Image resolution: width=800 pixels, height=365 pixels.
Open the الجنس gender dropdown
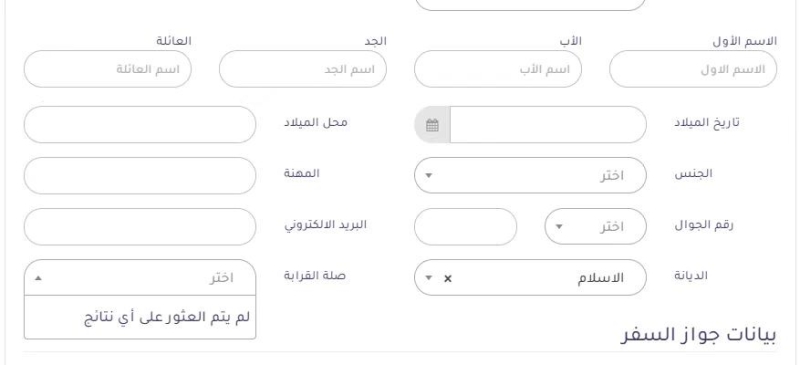(530, 176)
